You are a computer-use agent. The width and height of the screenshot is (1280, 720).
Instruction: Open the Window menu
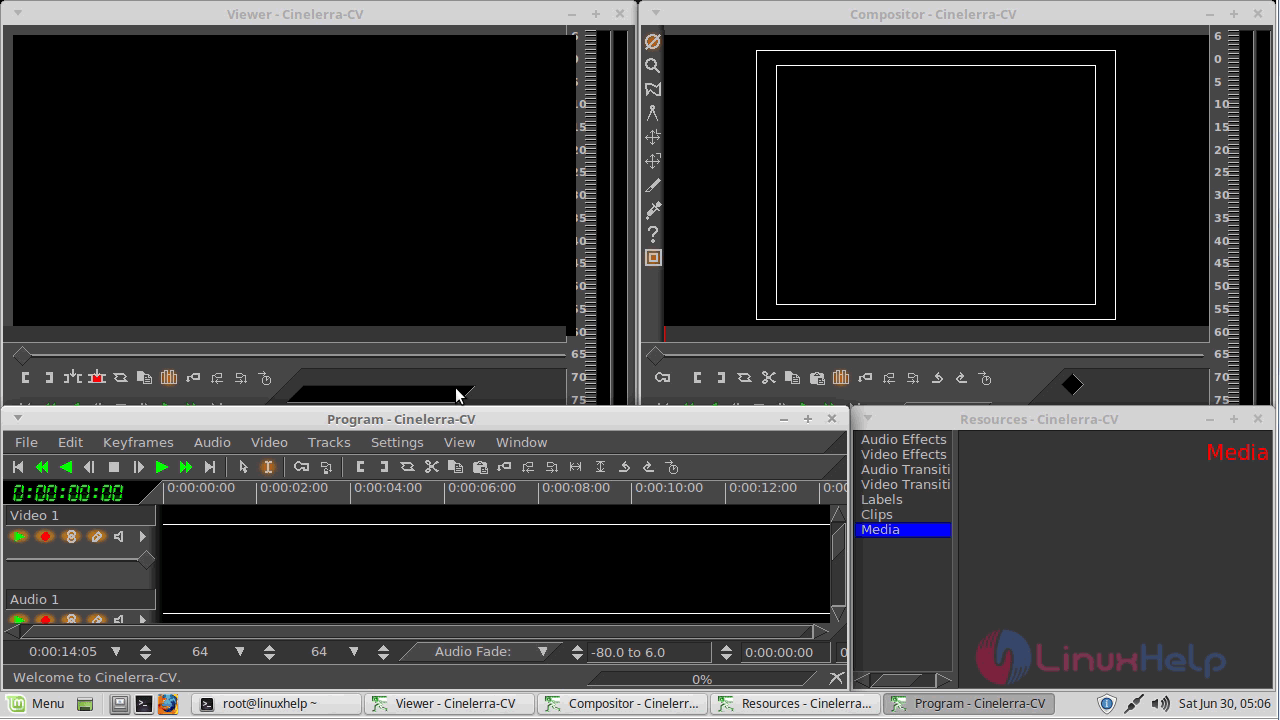522,442
